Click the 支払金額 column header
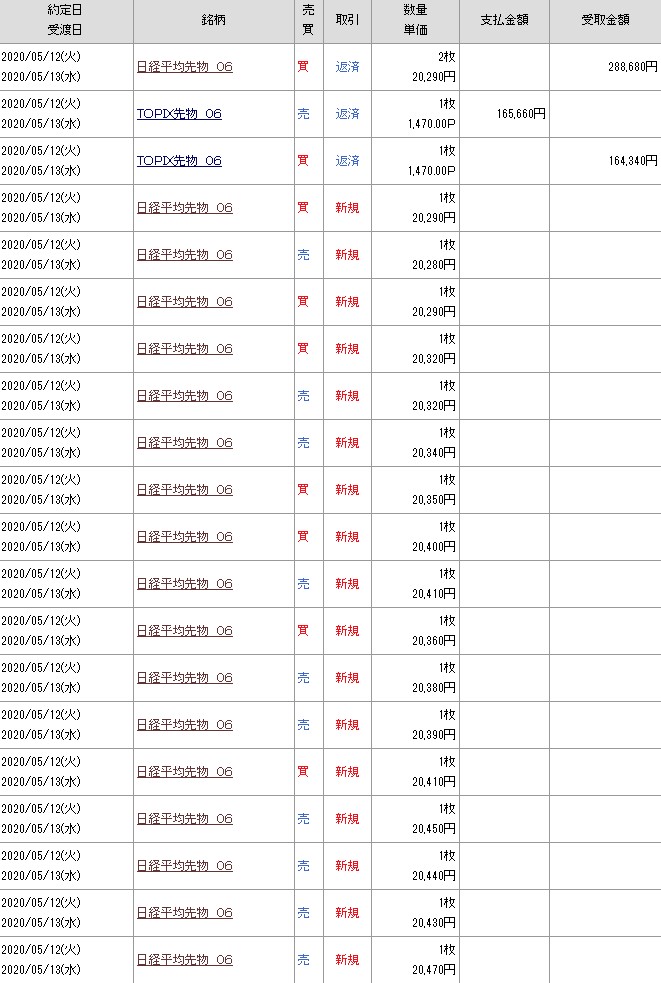661x983 pixels. pos(504,21)
